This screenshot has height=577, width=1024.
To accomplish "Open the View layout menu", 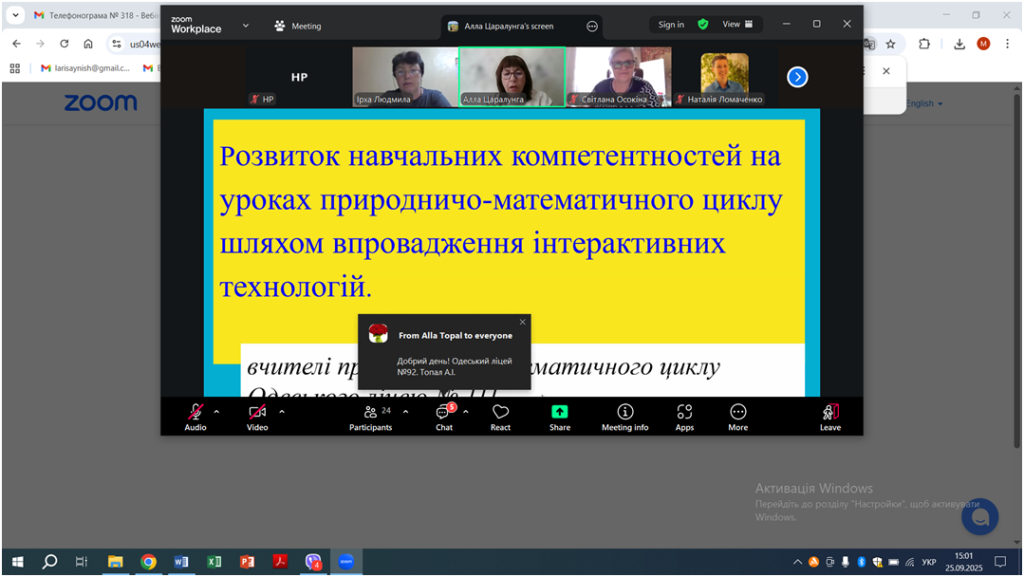I will click(737, 24).
